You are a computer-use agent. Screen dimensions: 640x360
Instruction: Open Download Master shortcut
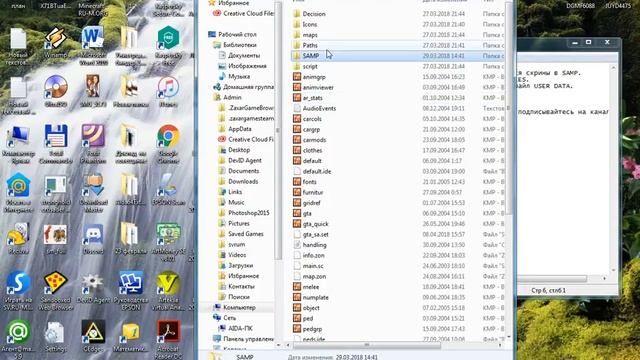pos(93,193)
